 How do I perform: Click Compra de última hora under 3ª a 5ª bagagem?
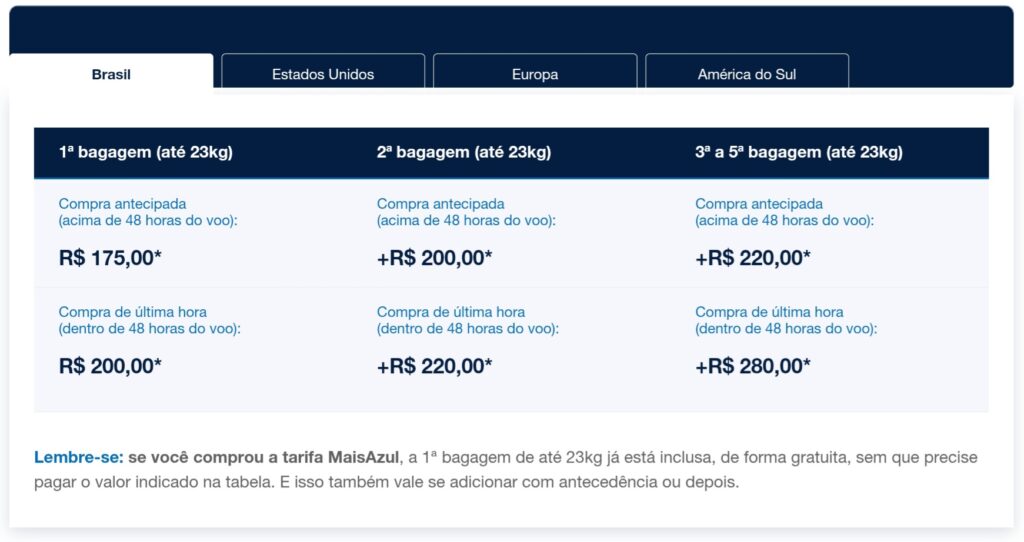(769, 311)
